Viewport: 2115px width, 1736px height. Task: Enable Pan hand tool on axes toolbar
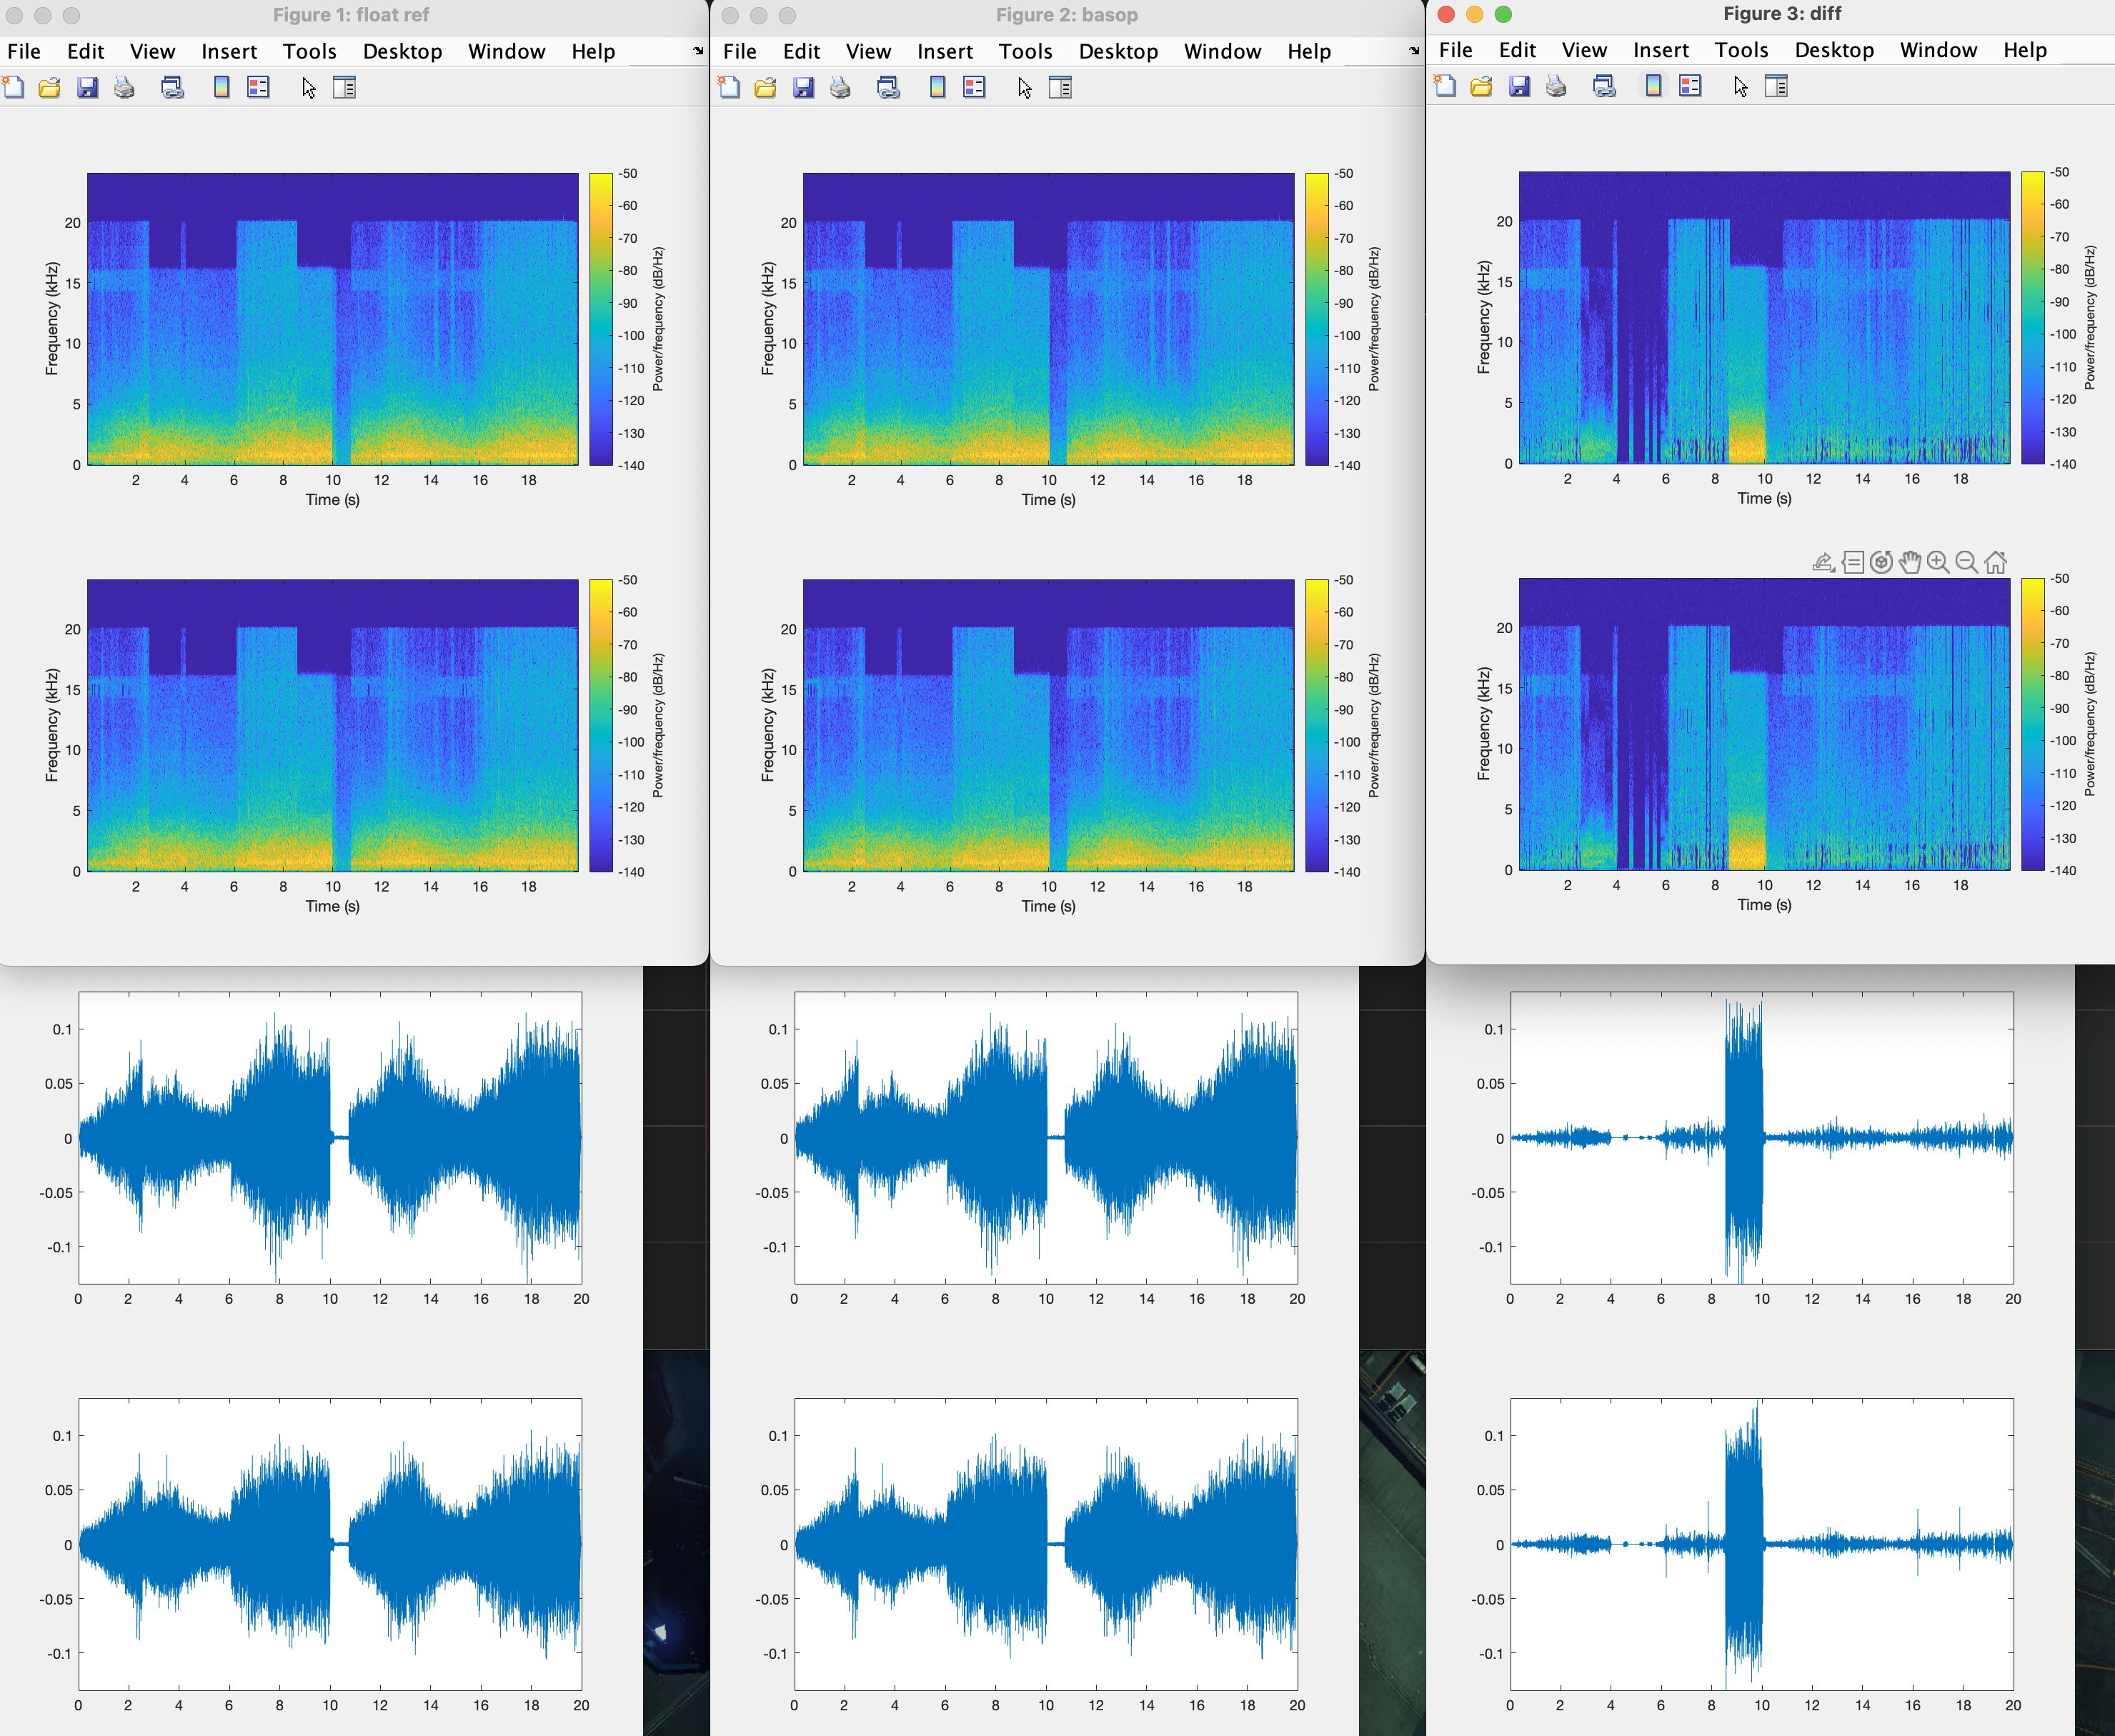click(x=1910, y=563)
